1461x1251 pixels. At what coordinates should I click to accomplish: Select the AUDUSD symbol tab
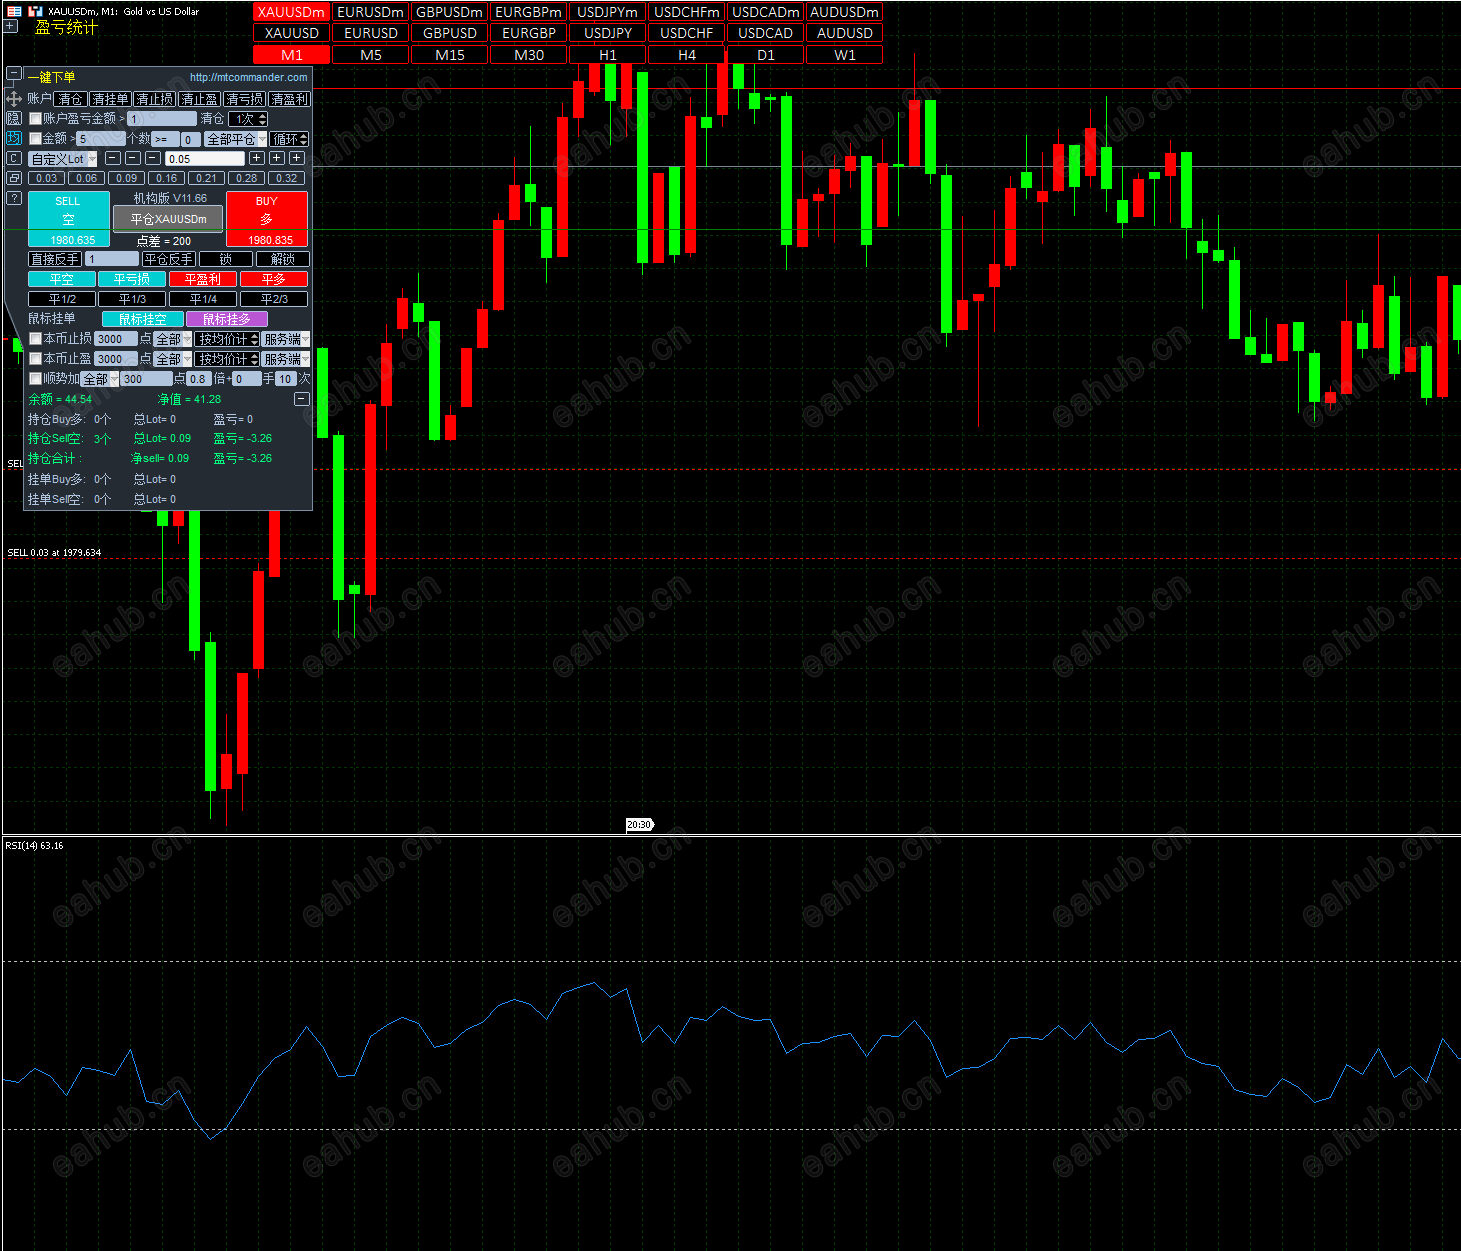click(x=845, y=33)
